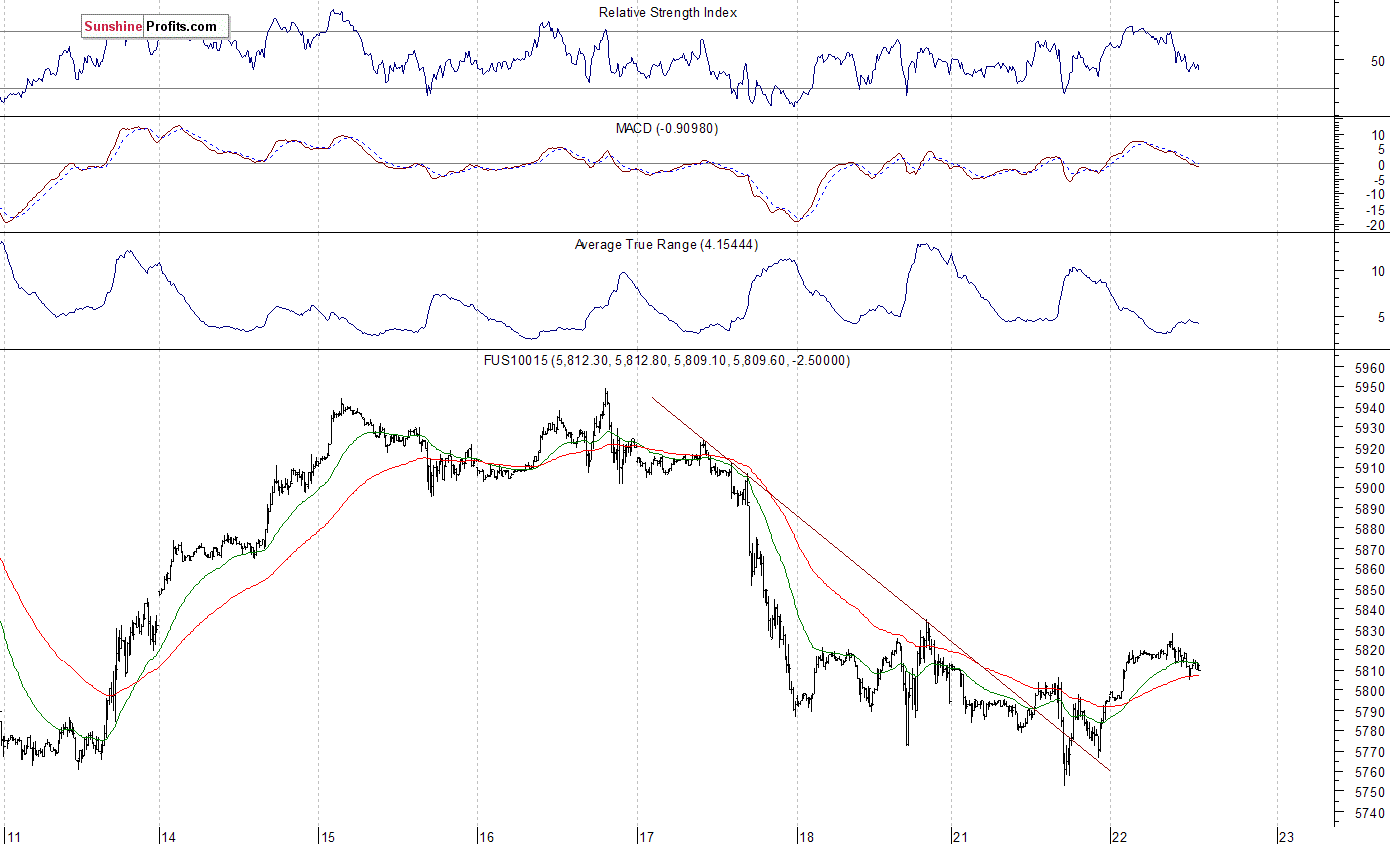Select the 5770 price level label
This screenshot has height=844, width=1390.
(x=1370, y=752)
